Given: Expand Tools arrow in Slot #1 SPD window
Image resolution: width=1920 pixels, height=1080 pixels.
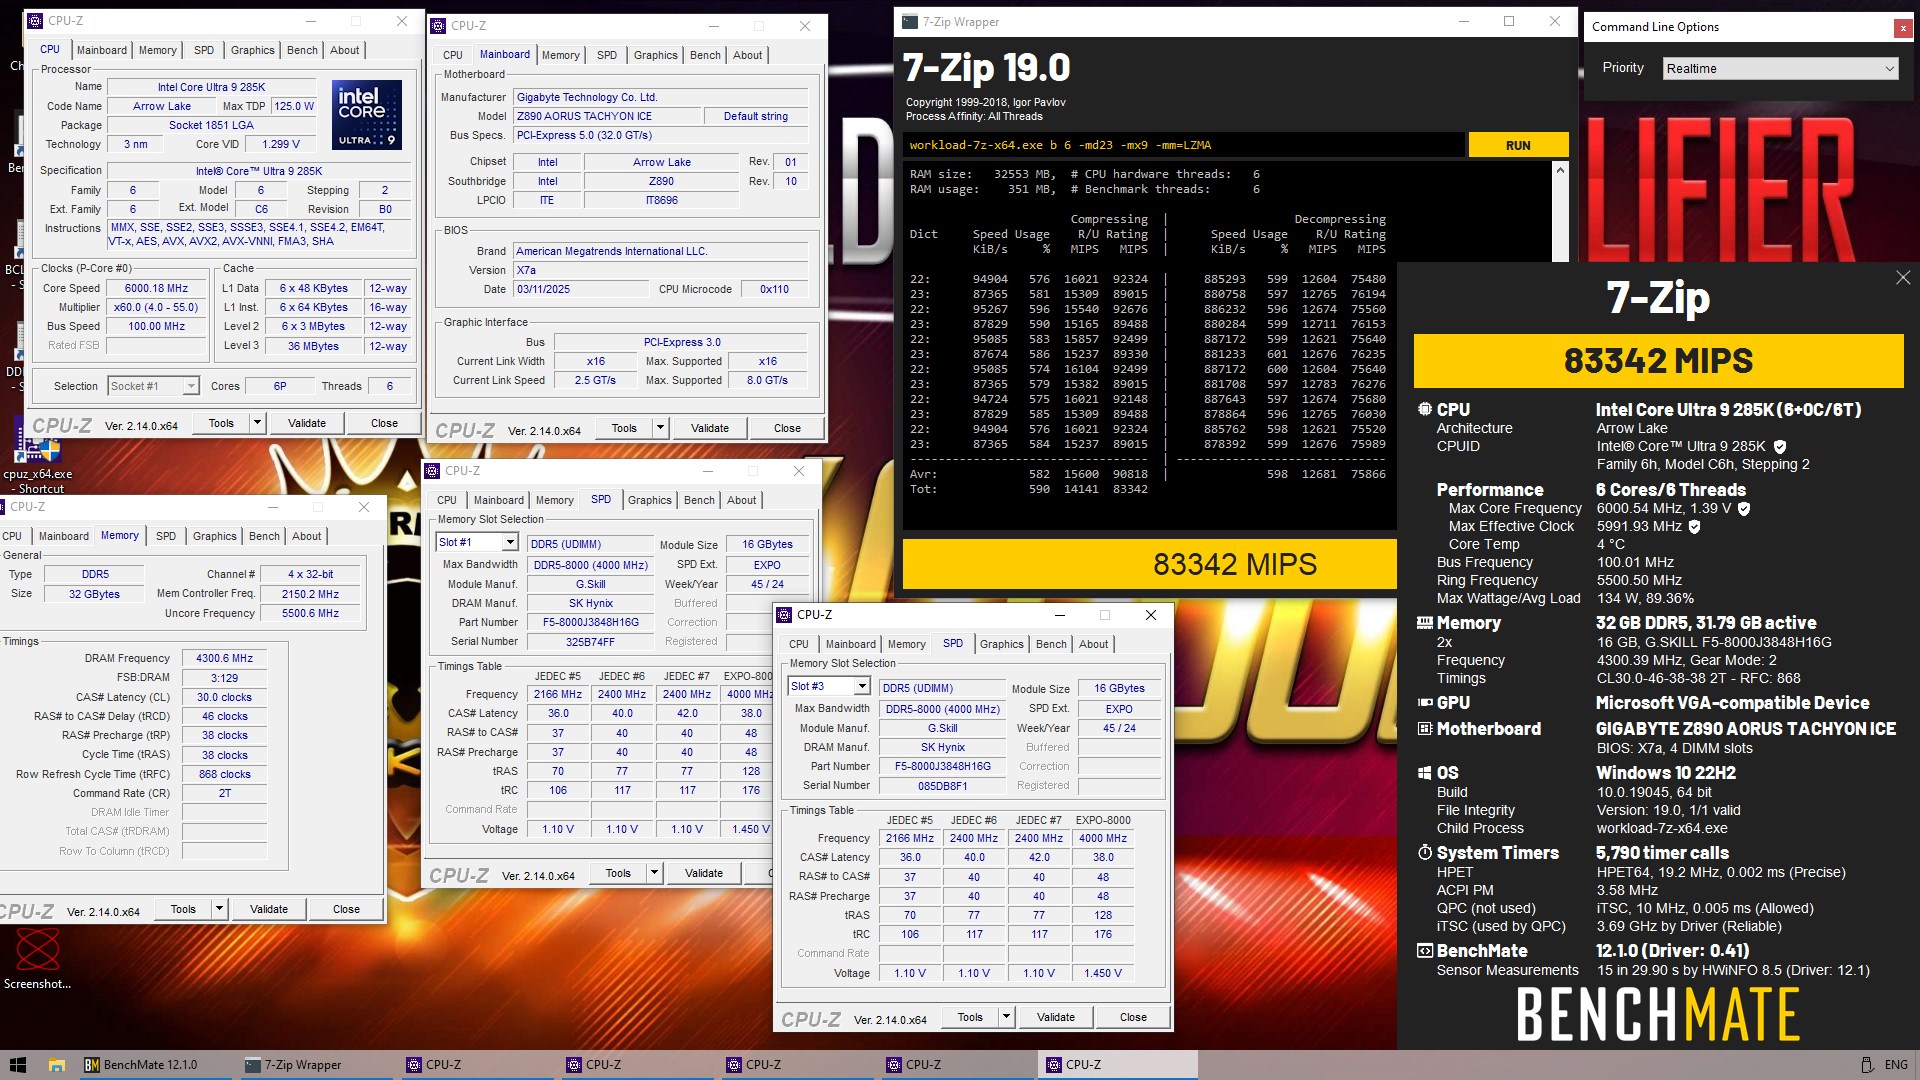Looking at the screenshot, I should 654,873.
